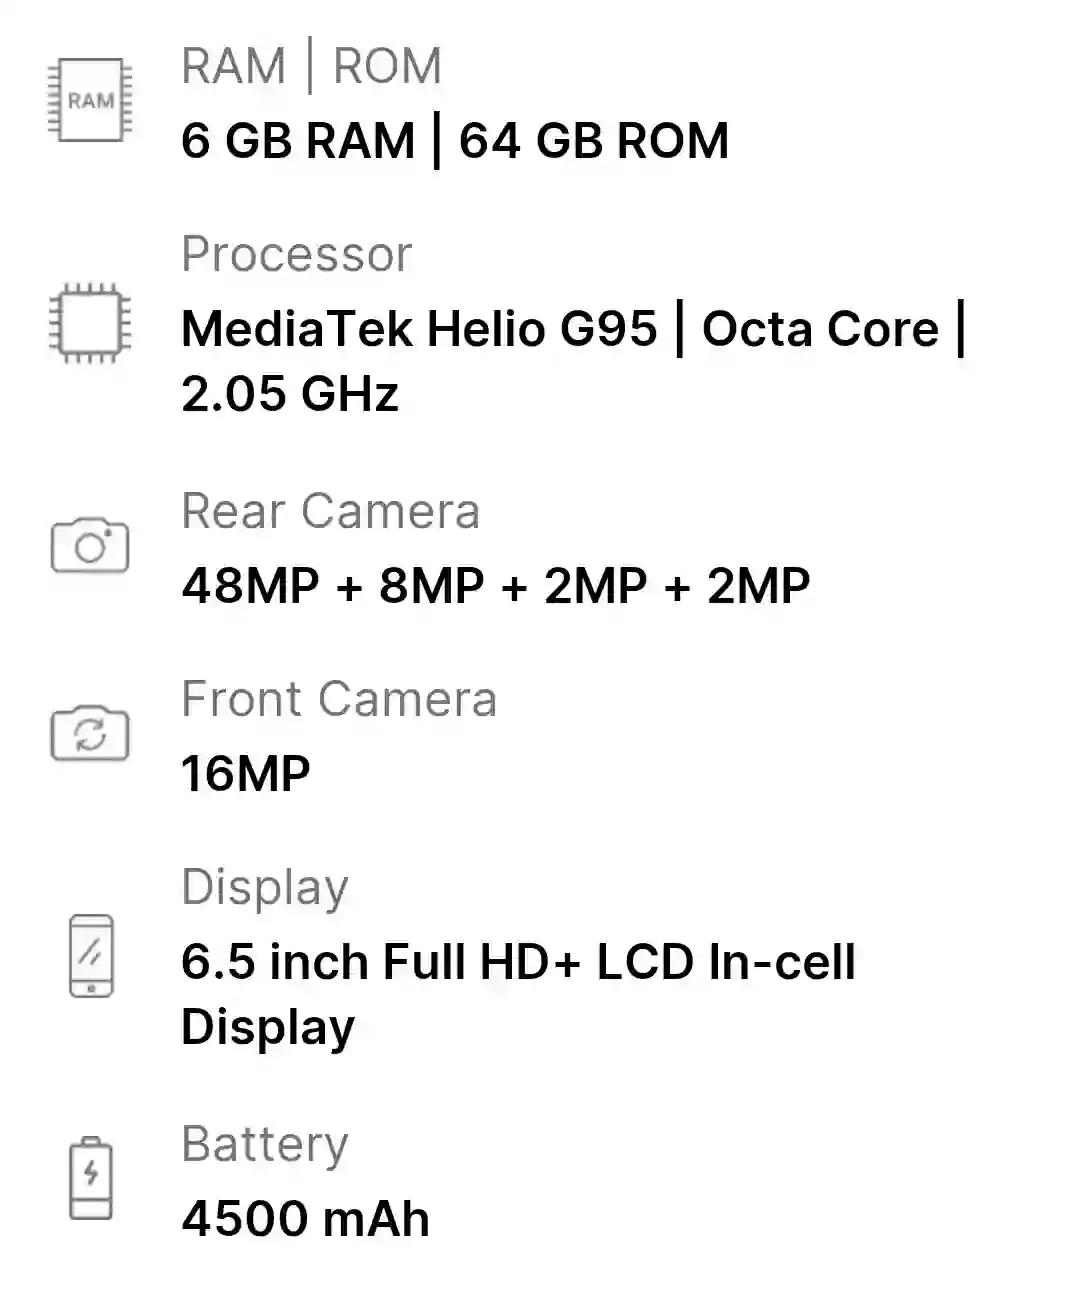
Task: Tap the rear camera icon
Action: (x=90, y=545)
